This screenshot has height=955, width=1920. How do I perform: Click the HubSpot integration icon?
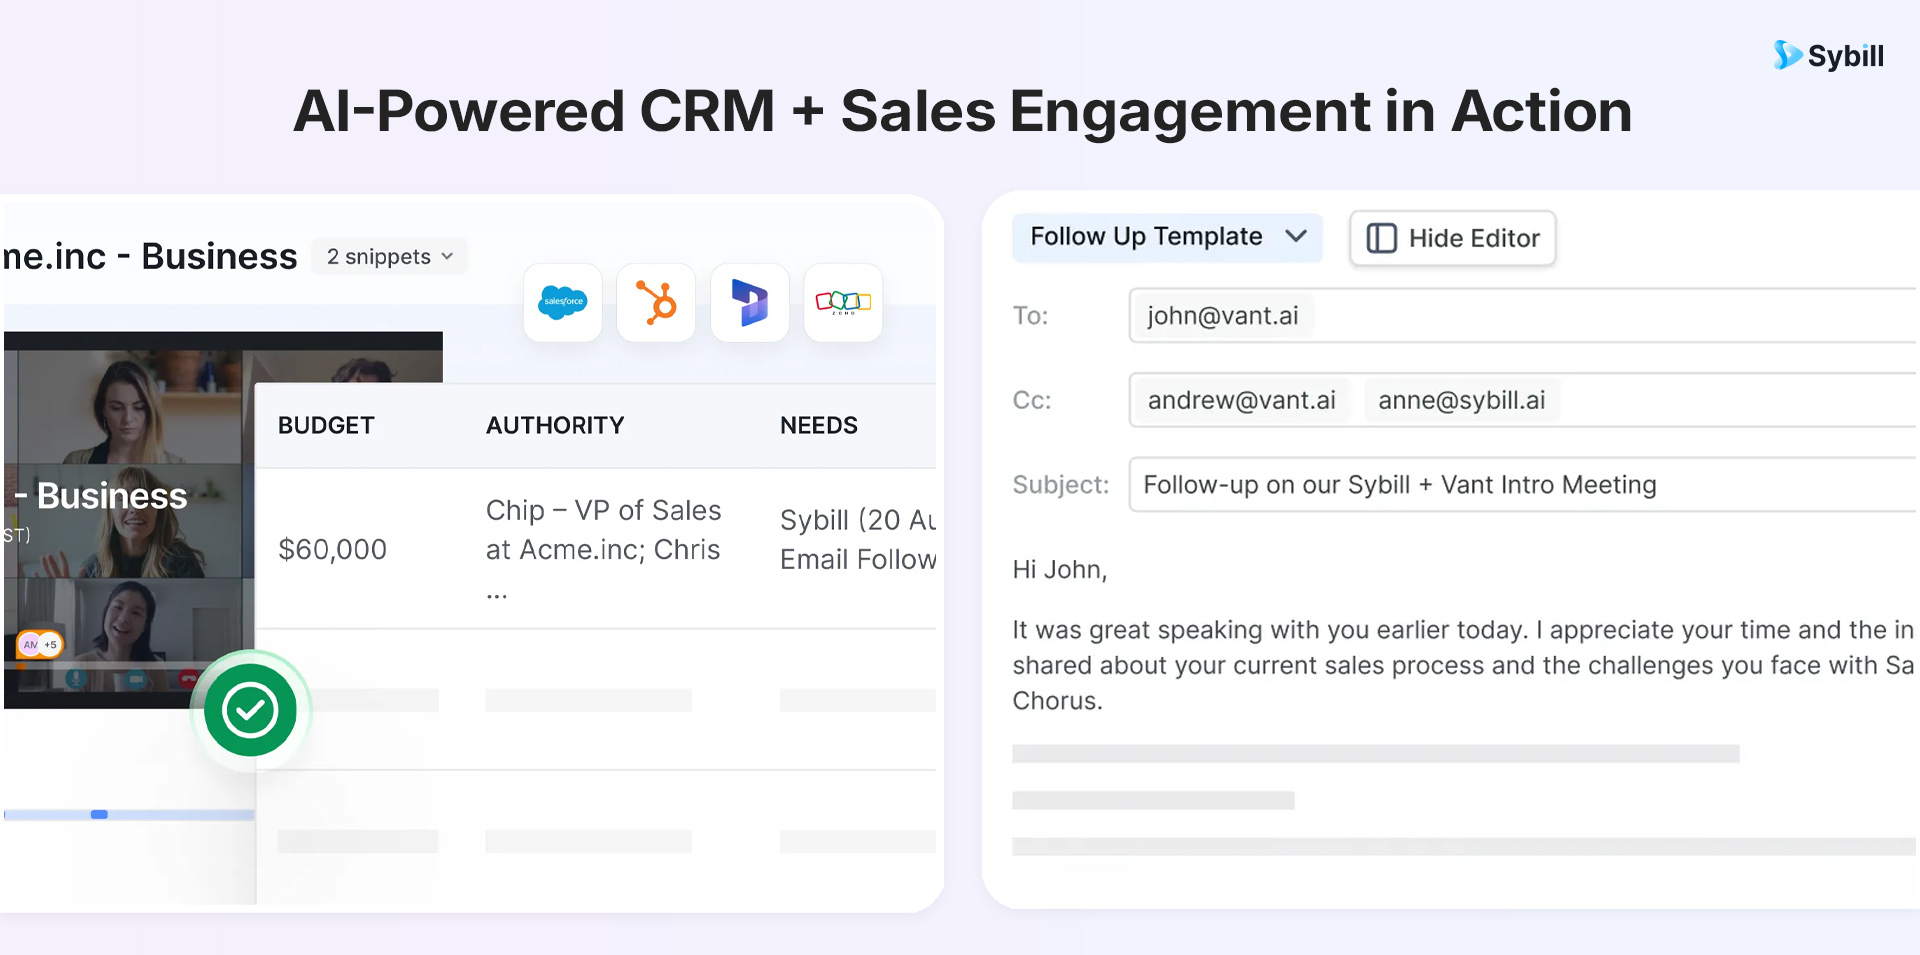(656, 302)
